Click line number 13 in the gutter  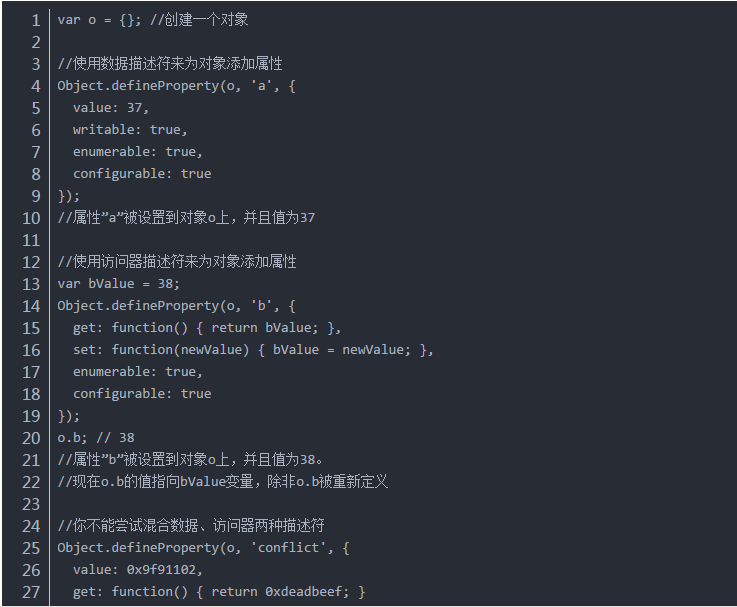31,284
